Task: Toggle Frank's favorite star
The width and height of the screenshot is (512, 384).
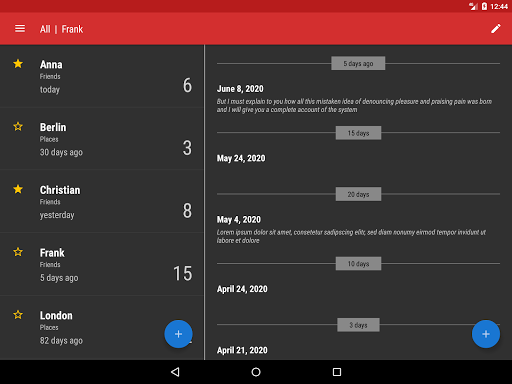Action: point(18,252)
